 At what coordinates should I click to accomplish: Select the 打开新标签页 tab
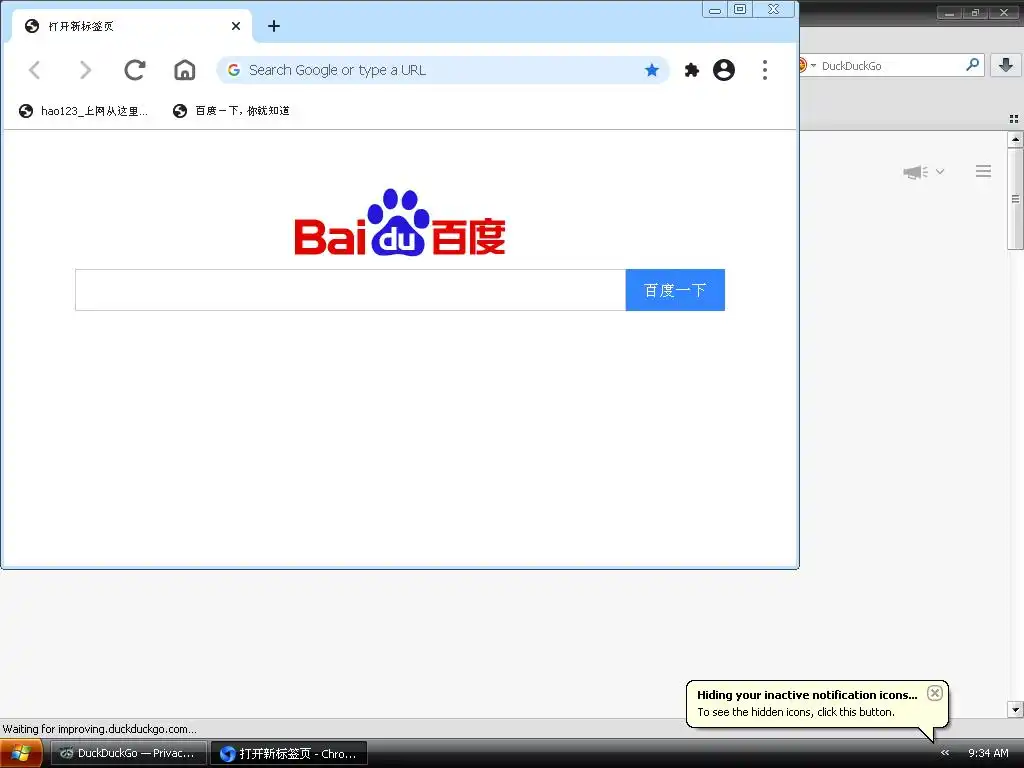[131, 26]
